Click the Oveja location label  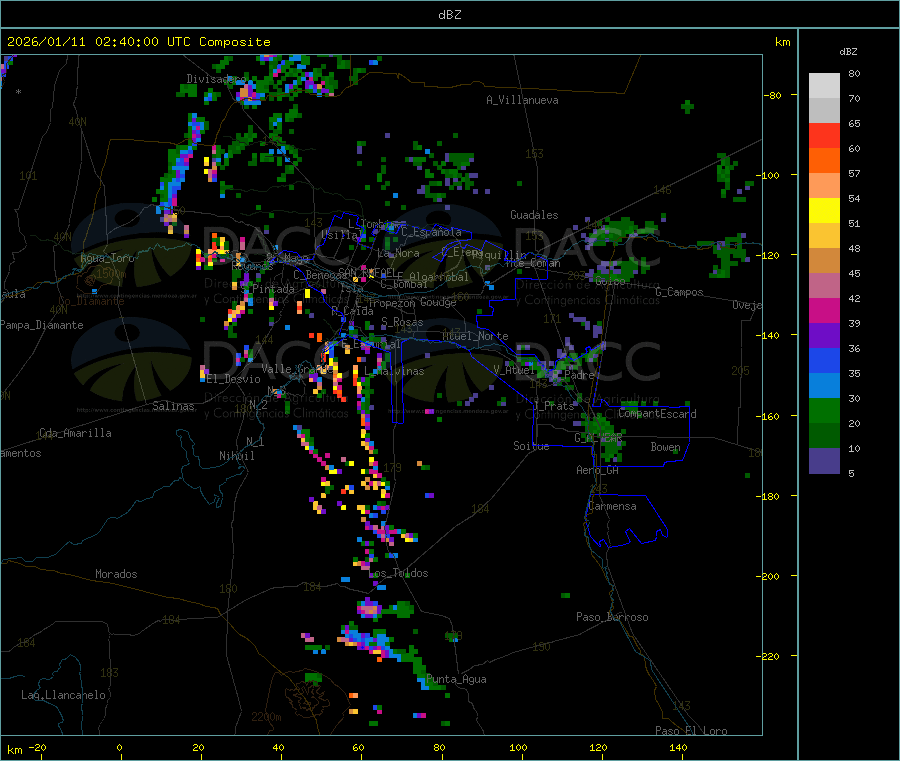tap(747, 305)
